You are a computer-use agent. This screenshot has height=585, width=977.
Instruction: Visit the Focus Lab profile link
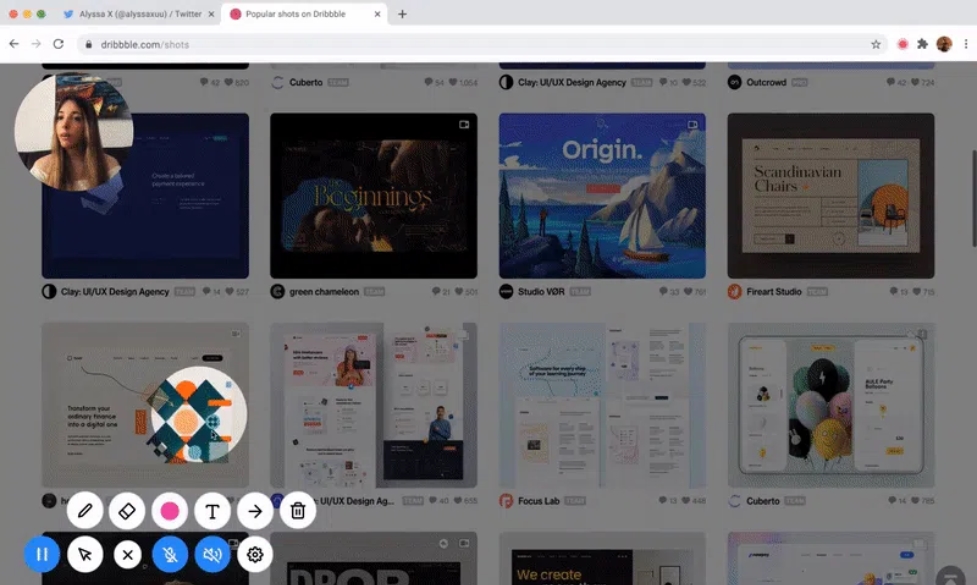tap(538, 501)
